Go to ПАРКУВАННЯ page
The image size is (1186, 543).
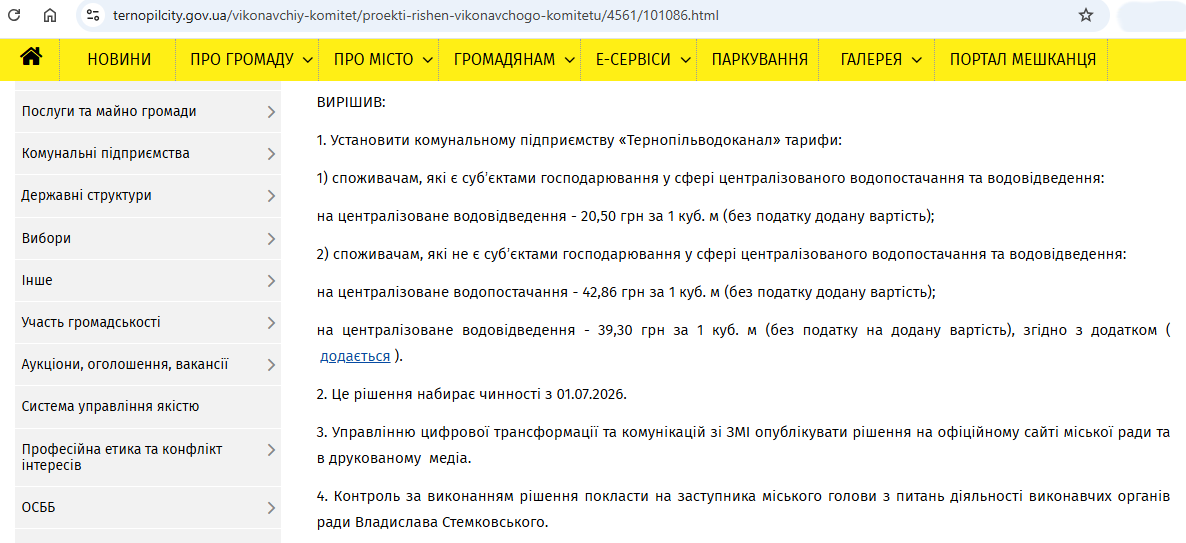759,60
